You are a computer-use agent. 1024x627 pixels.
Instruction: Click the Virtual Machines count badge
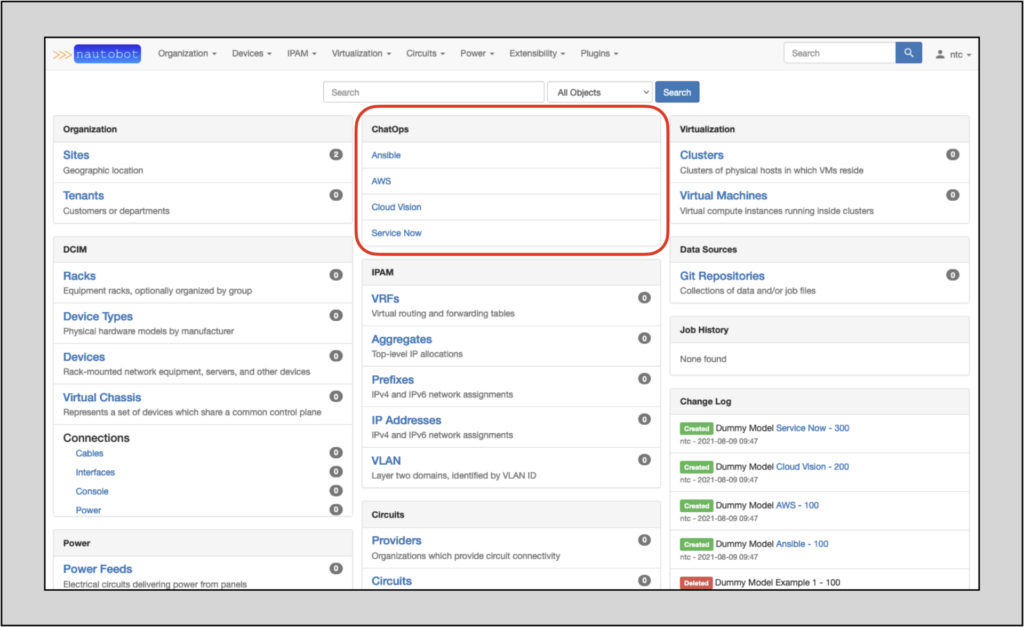point(953,195)
